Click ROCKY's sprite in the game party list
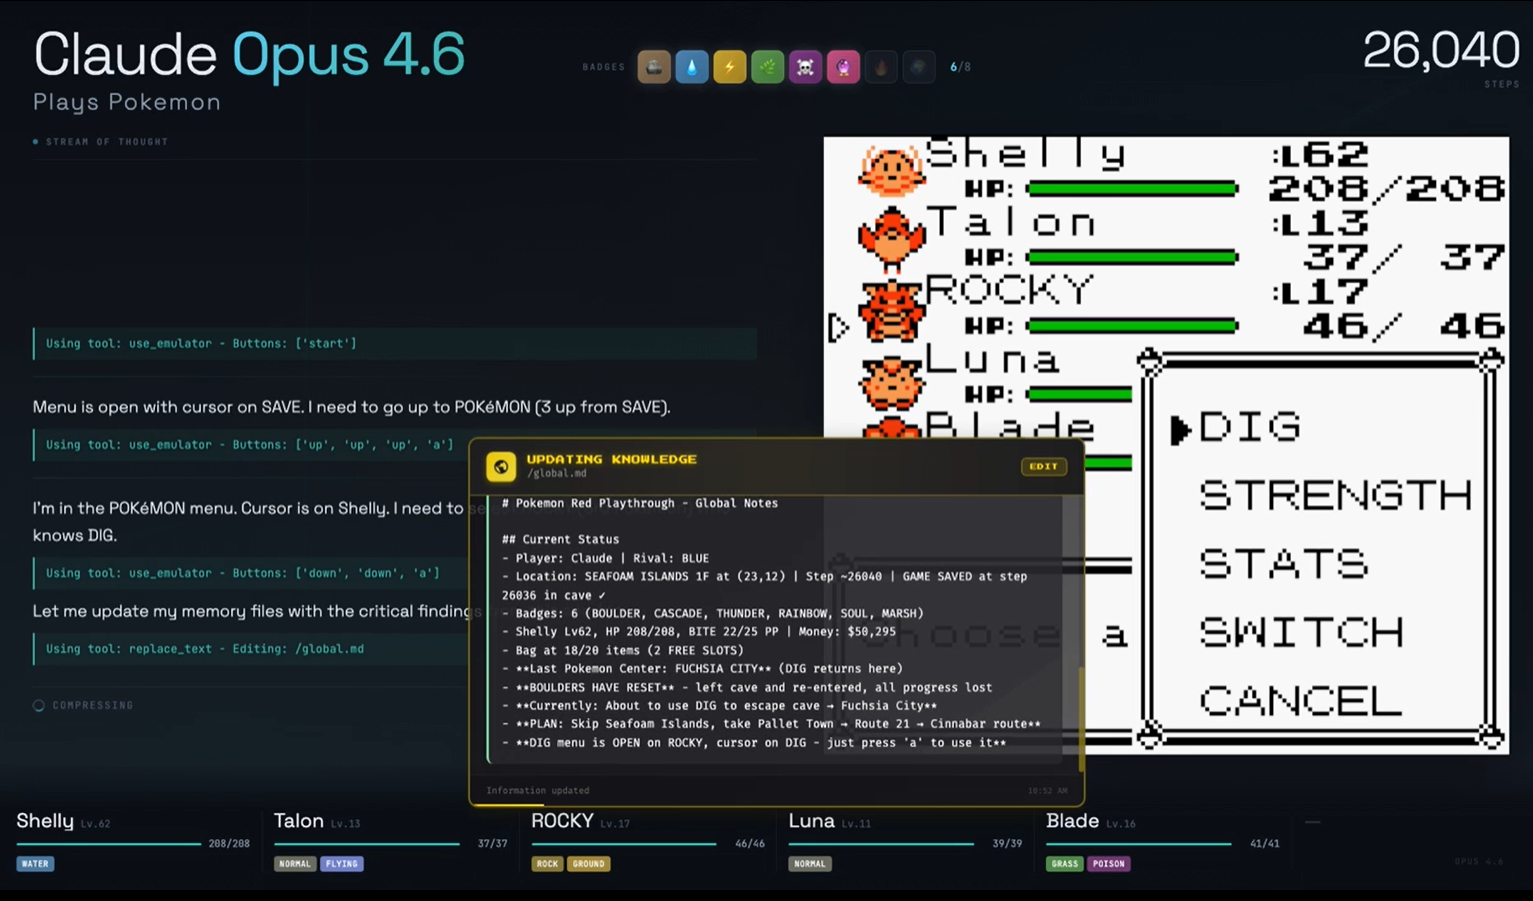 click(890, 310)
